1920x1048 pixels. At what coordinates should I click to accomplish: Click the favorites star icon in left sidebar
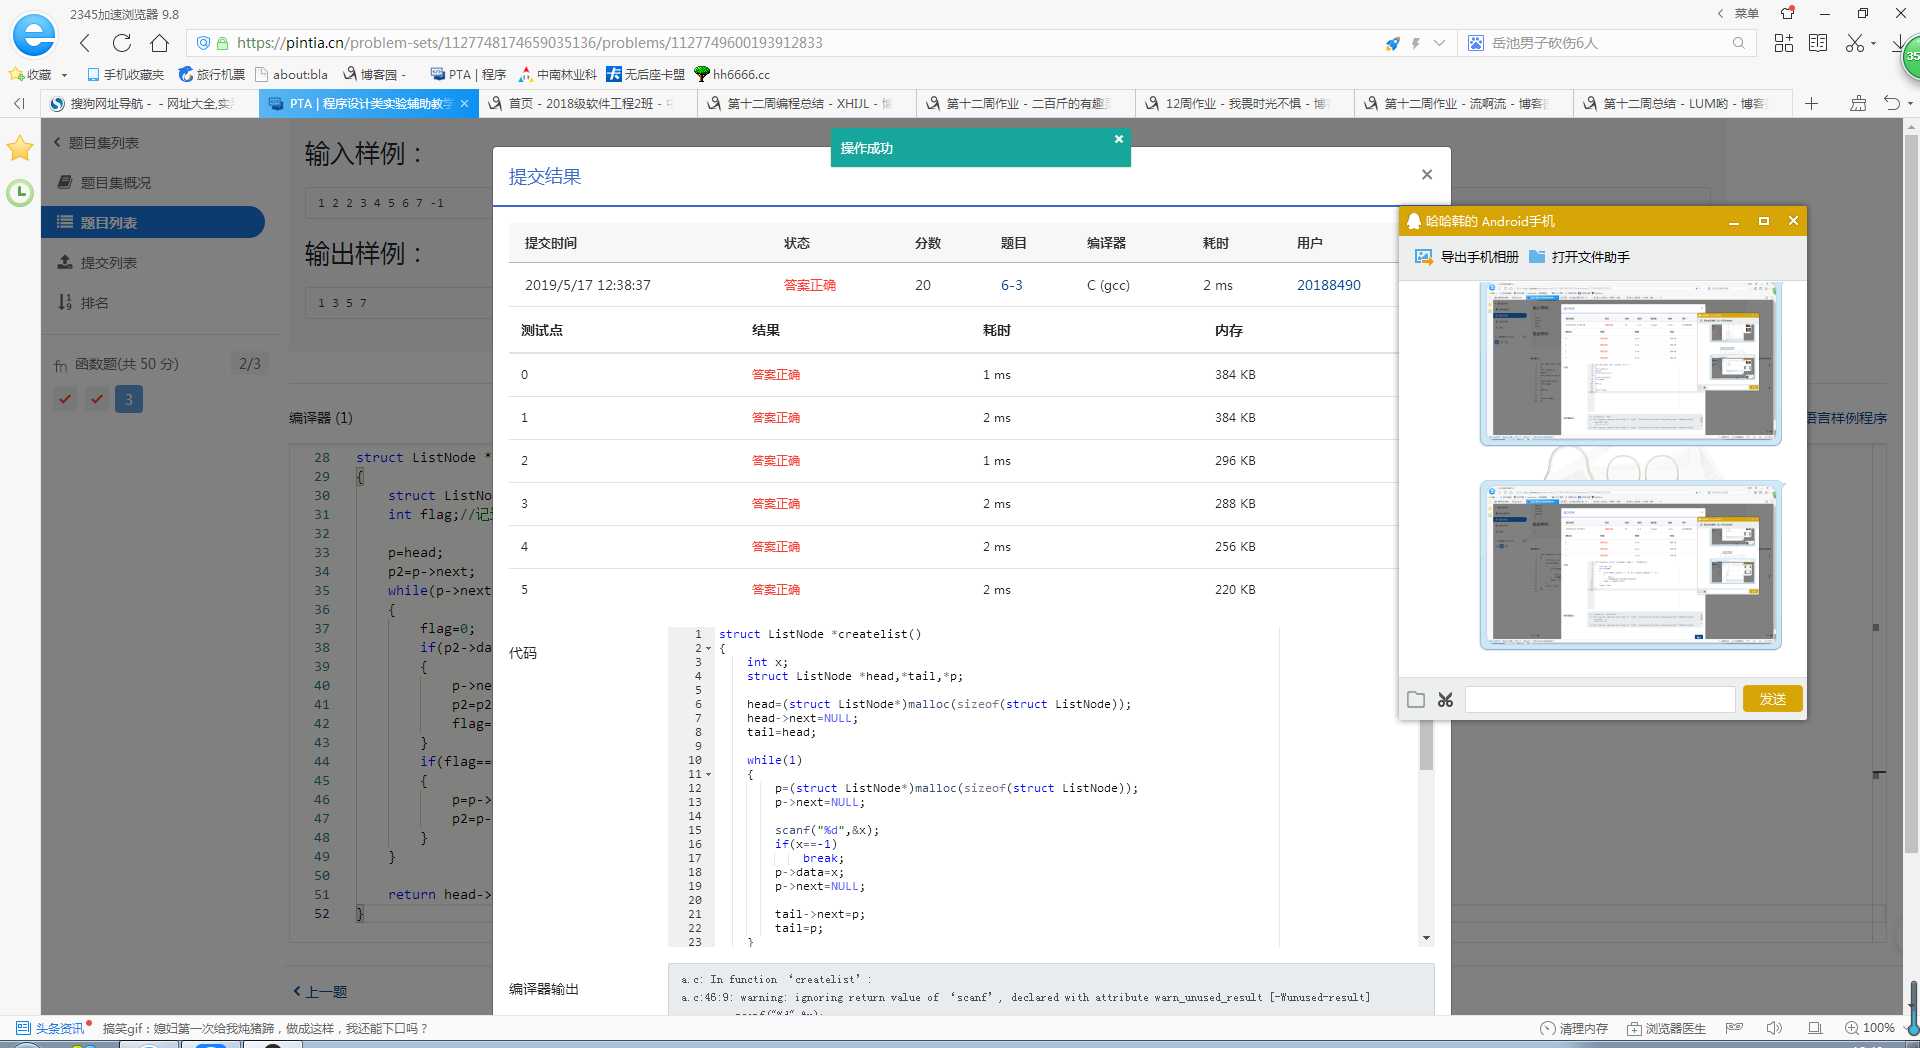pos(20,149)
